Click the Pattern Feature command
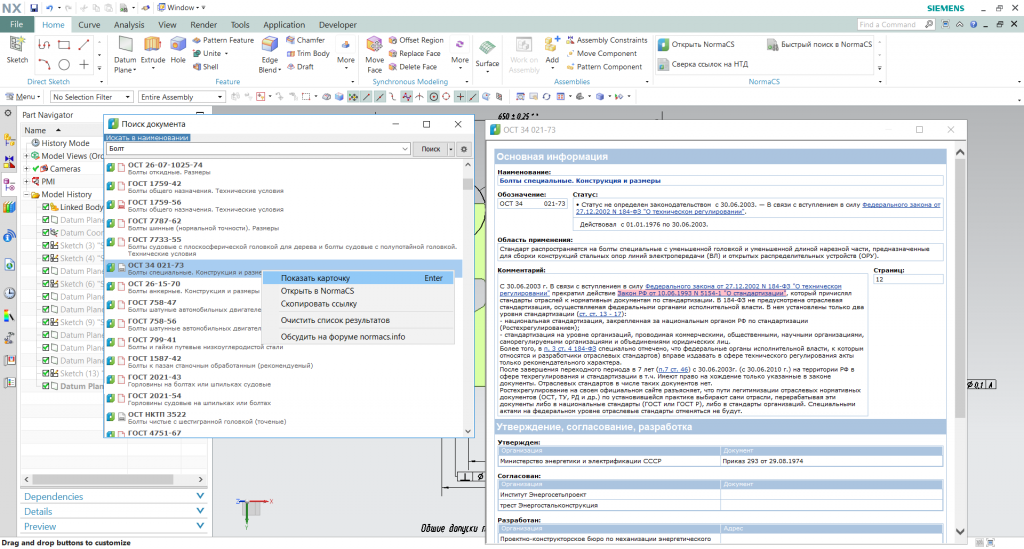The image size is (1024, 549). pos(223,40)
